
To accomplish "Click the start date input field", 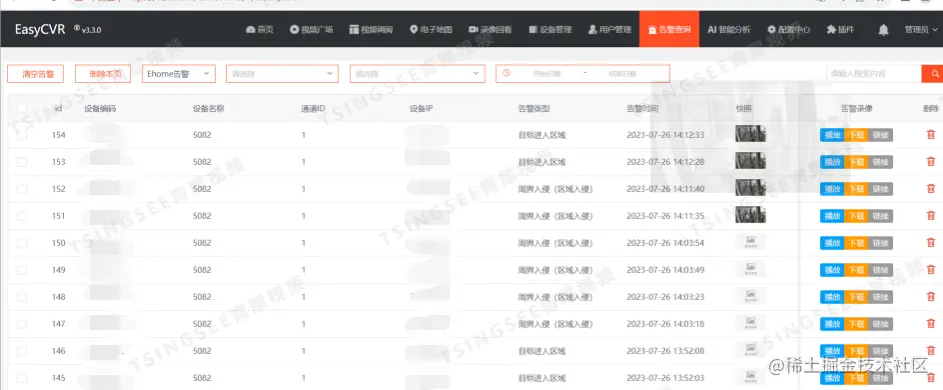I will click(546, 73).
